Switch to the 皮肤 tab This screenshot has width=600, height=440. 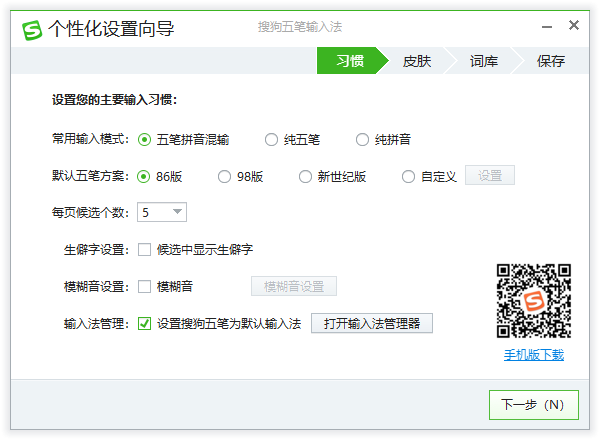coord(416,62)
